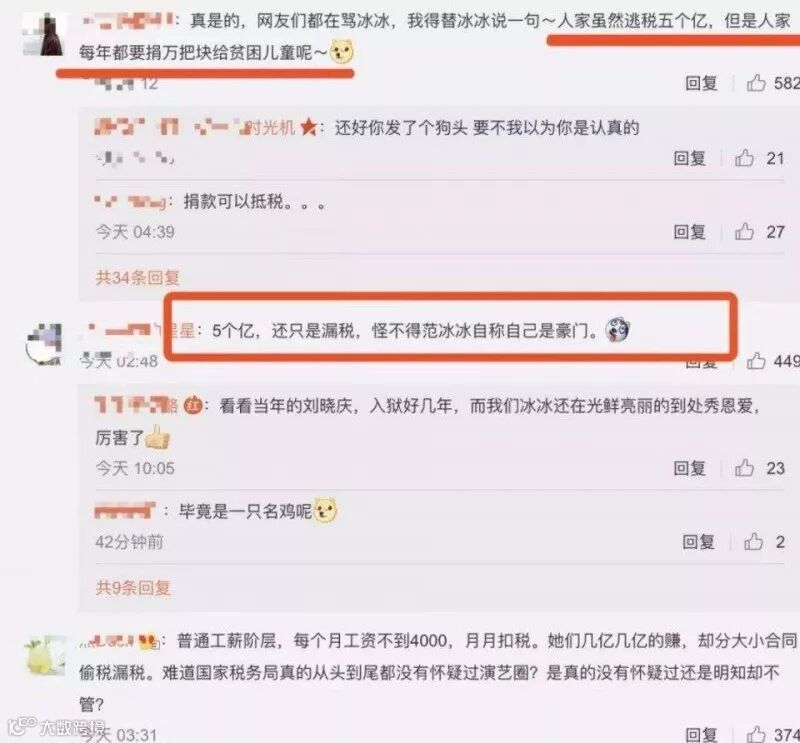Viewport: 800px width, 743px height.
Task: Open the avatar of the 5个亿 commenter
Action: [x=44, y=344]
